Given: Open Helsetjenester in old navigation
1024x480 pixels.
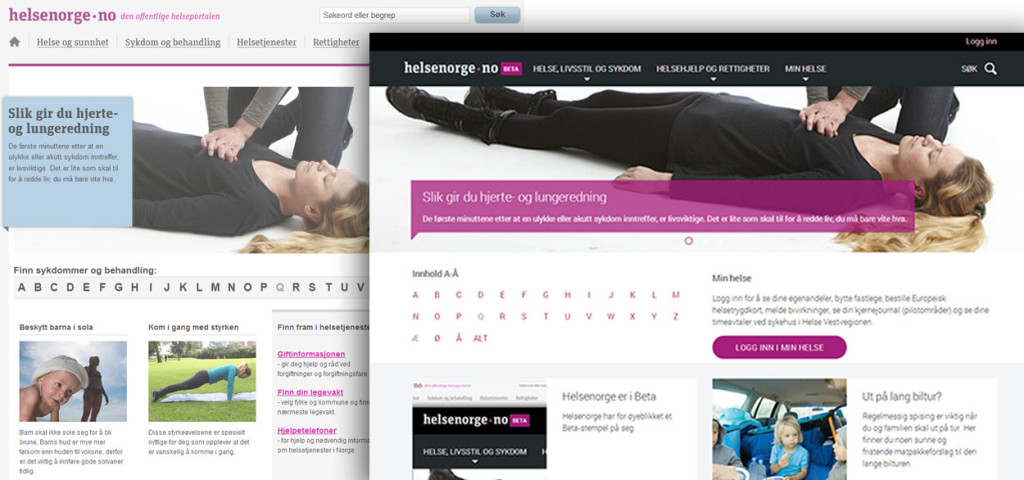Looking at the screenshot, I should point(266,42).
